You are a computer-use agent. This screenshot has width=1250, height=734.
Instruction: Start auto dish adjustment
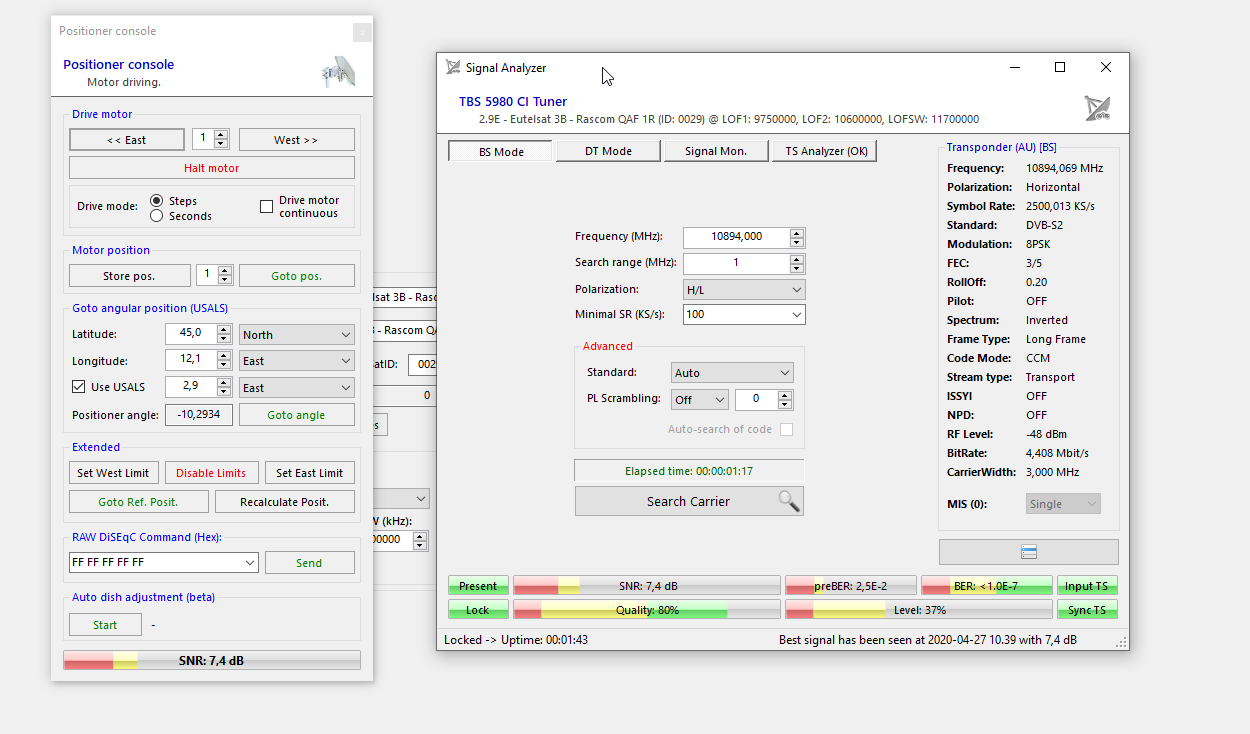pos(105,625)
